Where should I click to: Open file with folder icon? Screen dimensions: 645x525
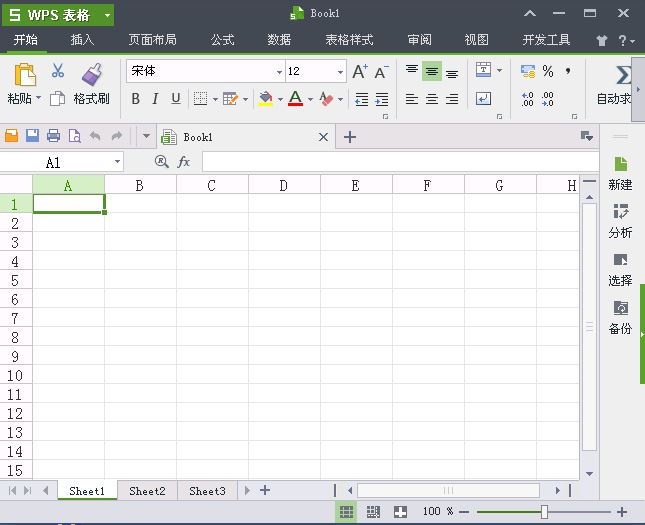(12, 135)
